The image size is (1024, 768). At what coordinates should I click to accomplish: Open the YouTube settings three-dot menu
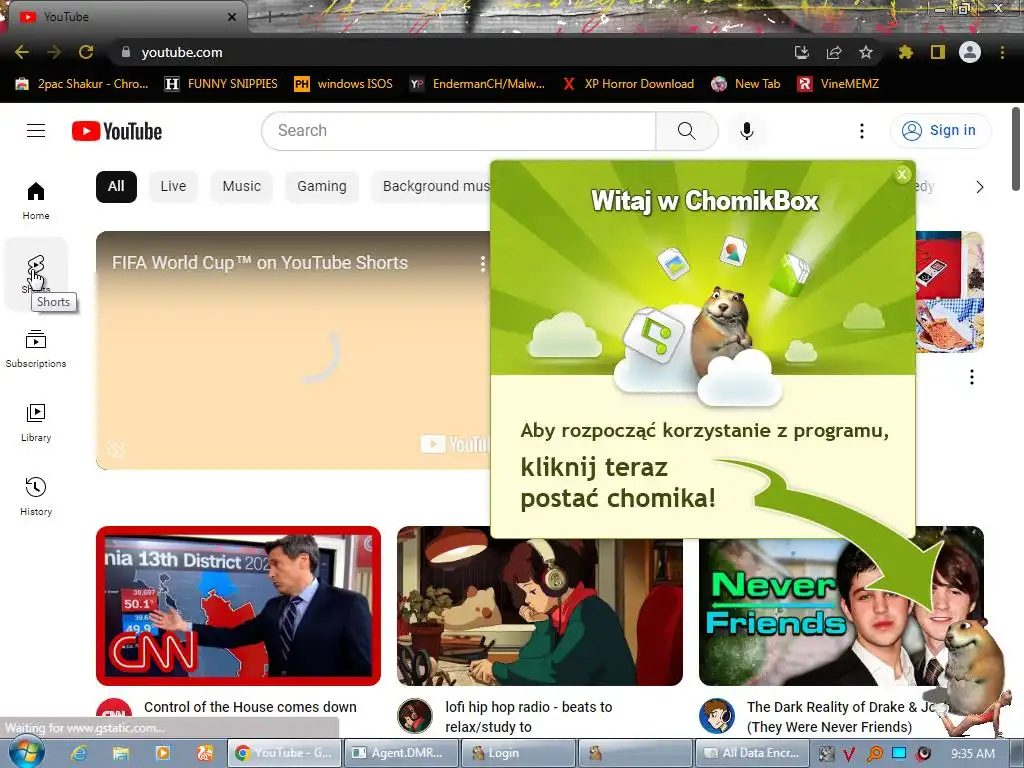[861, 131]
